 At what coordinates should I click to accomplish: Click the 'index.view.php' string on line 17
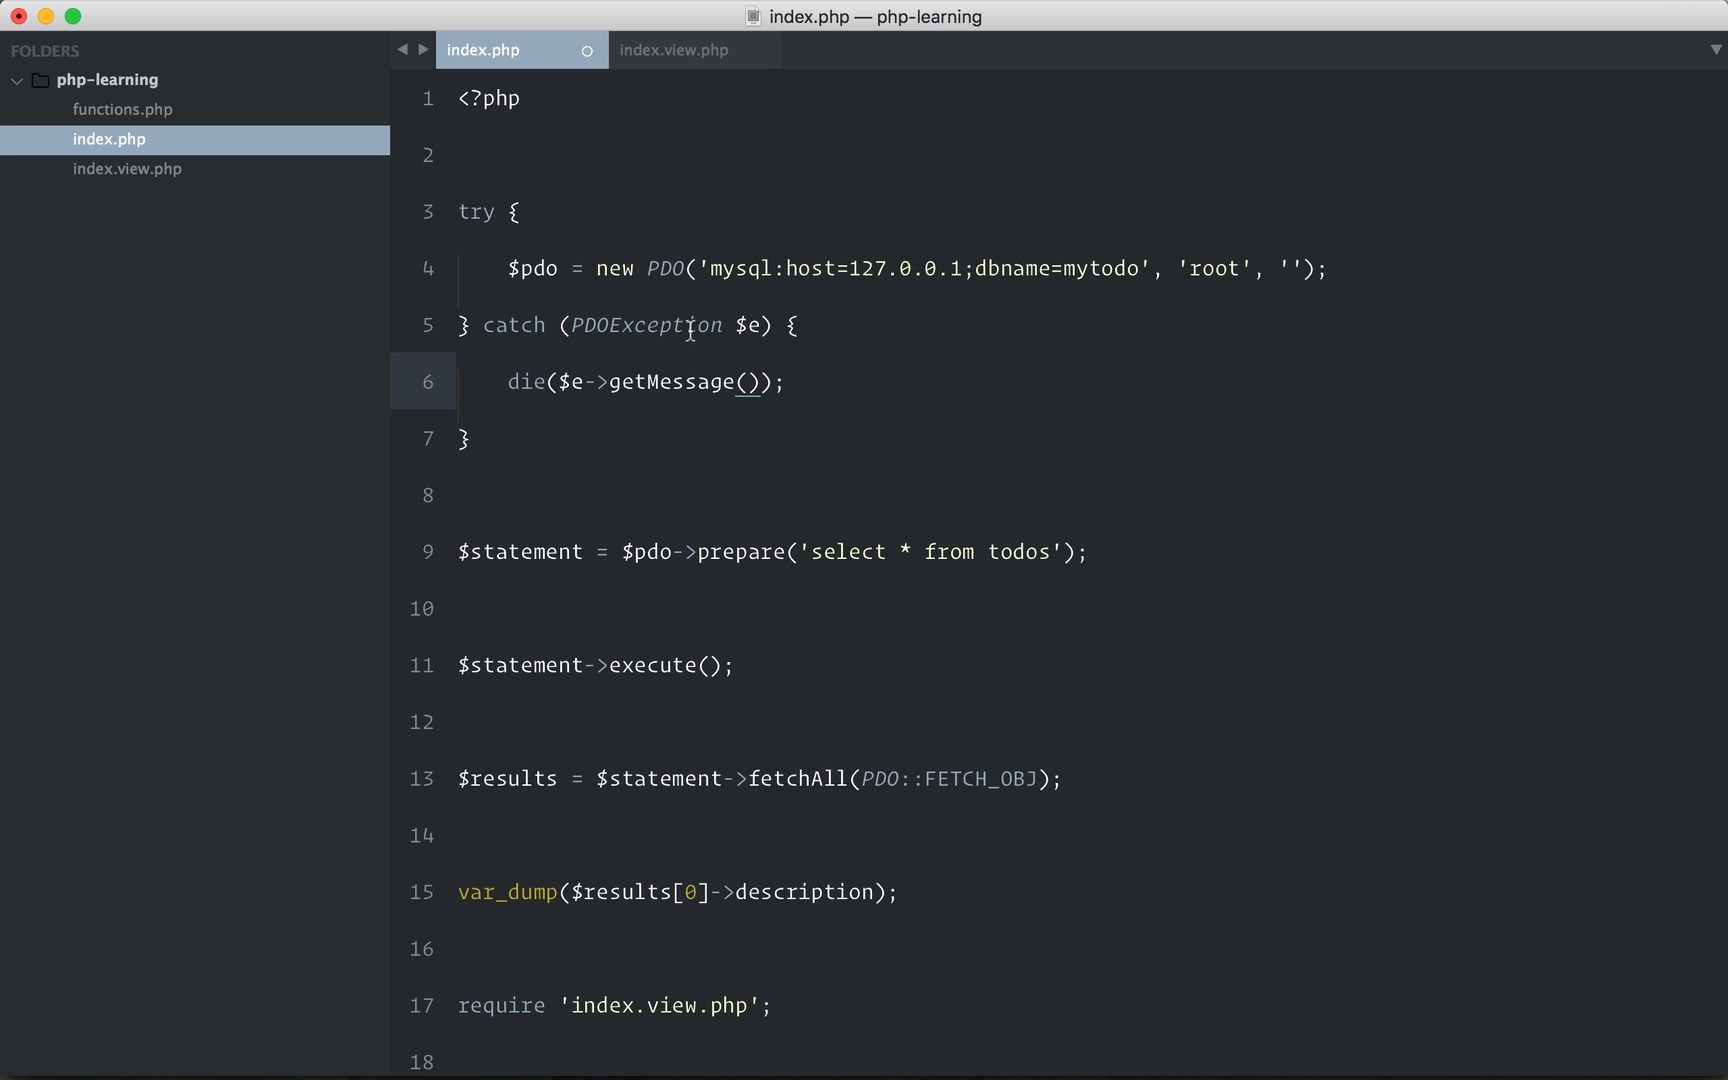pos(659,1005)
